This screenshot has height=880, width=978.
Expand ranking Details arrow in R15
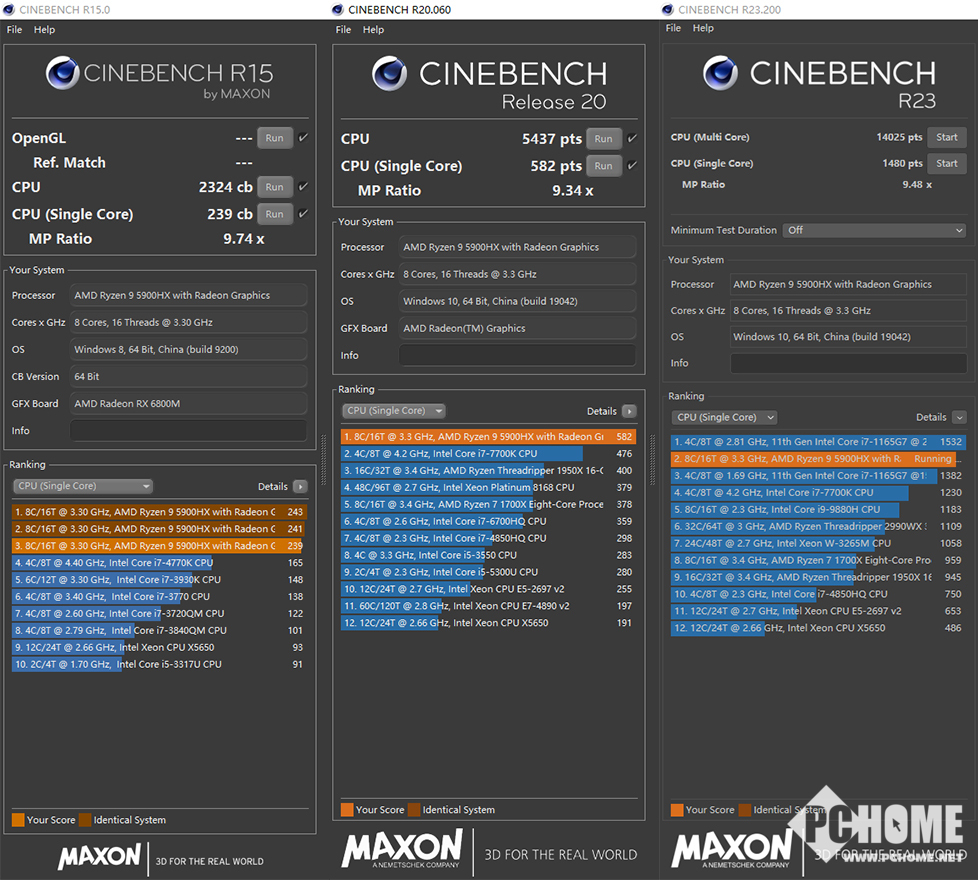300,486
